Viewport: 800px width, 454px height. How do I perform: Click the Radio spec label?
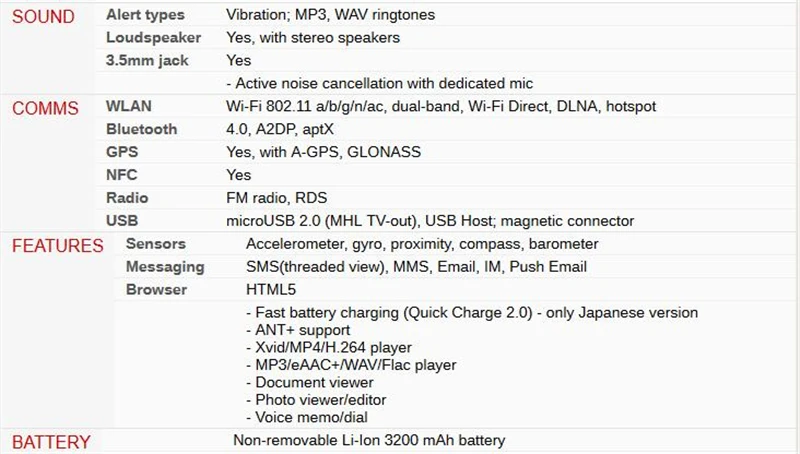tap(127, 198)
